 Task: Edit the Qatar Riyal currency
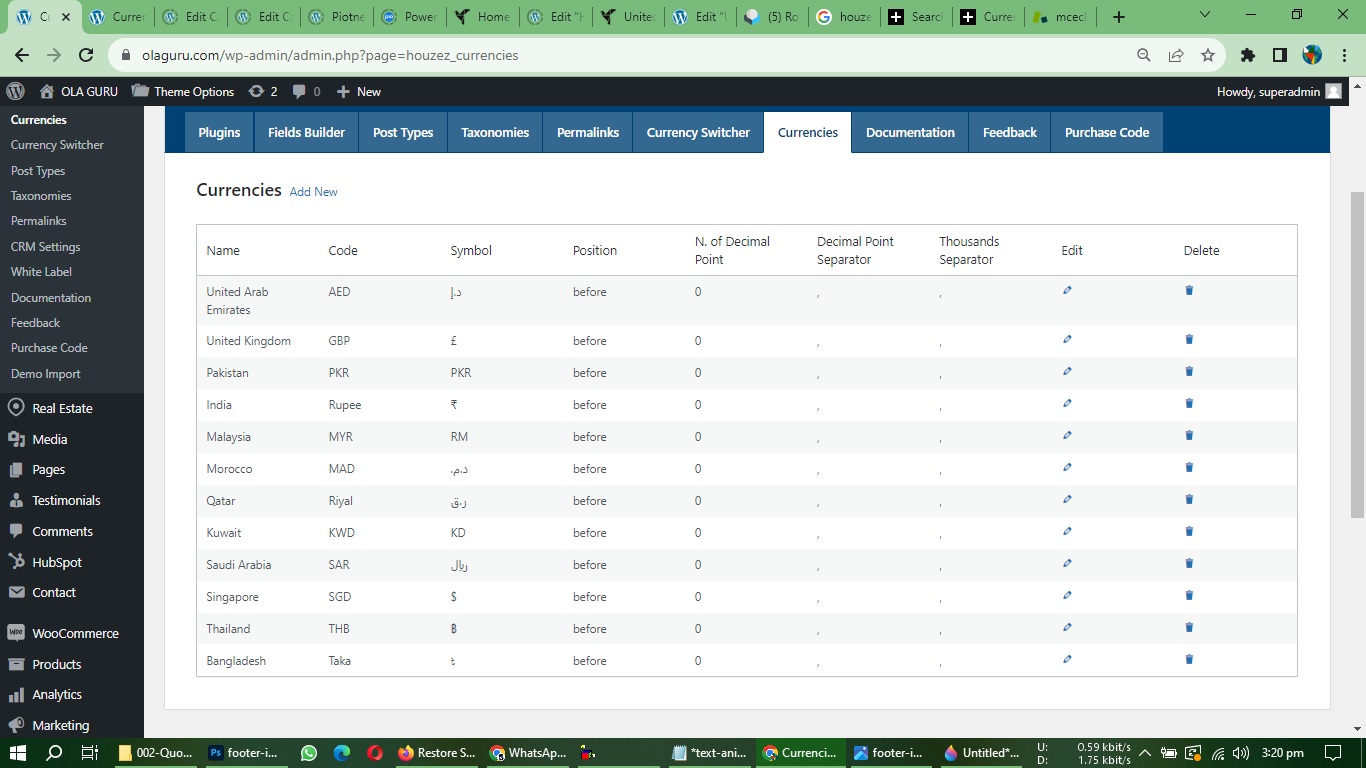pos(1067,499)
